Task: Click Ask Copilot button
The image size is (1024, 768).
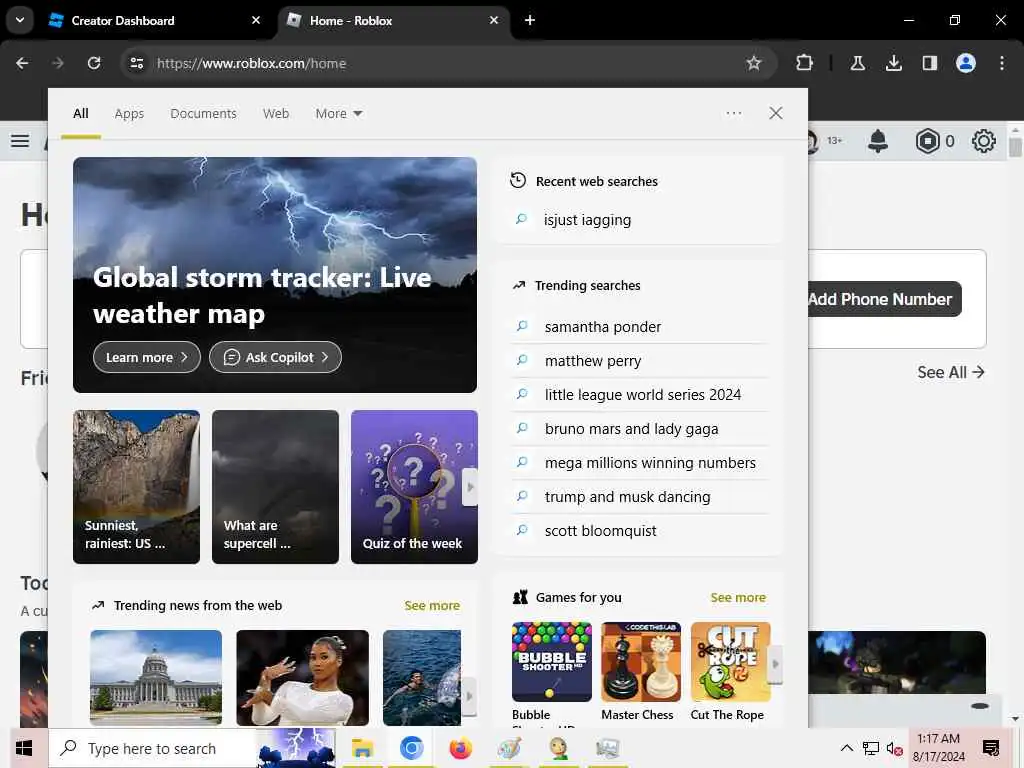Action: [x=275, y=357]
